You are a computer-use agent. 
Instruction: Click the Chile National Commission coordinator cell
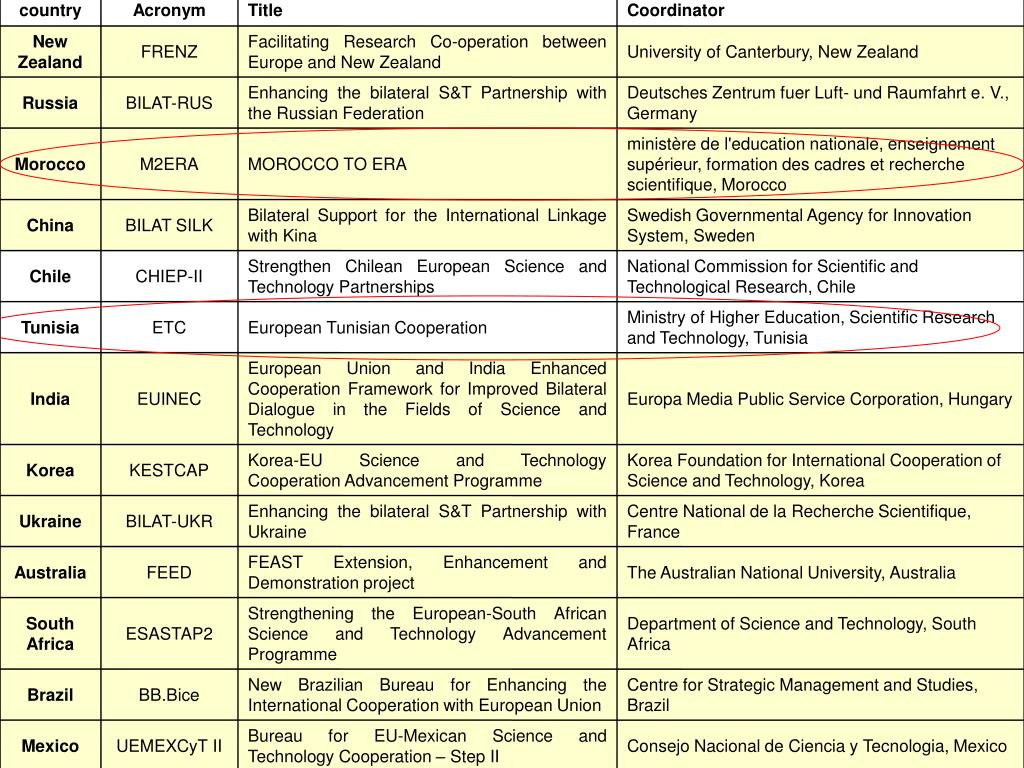820,276
